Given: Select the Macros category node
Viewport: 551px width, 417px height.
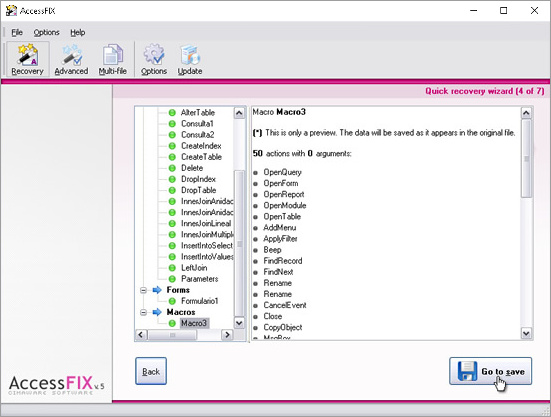Looking at the screenshot, I should pos(181,312).
